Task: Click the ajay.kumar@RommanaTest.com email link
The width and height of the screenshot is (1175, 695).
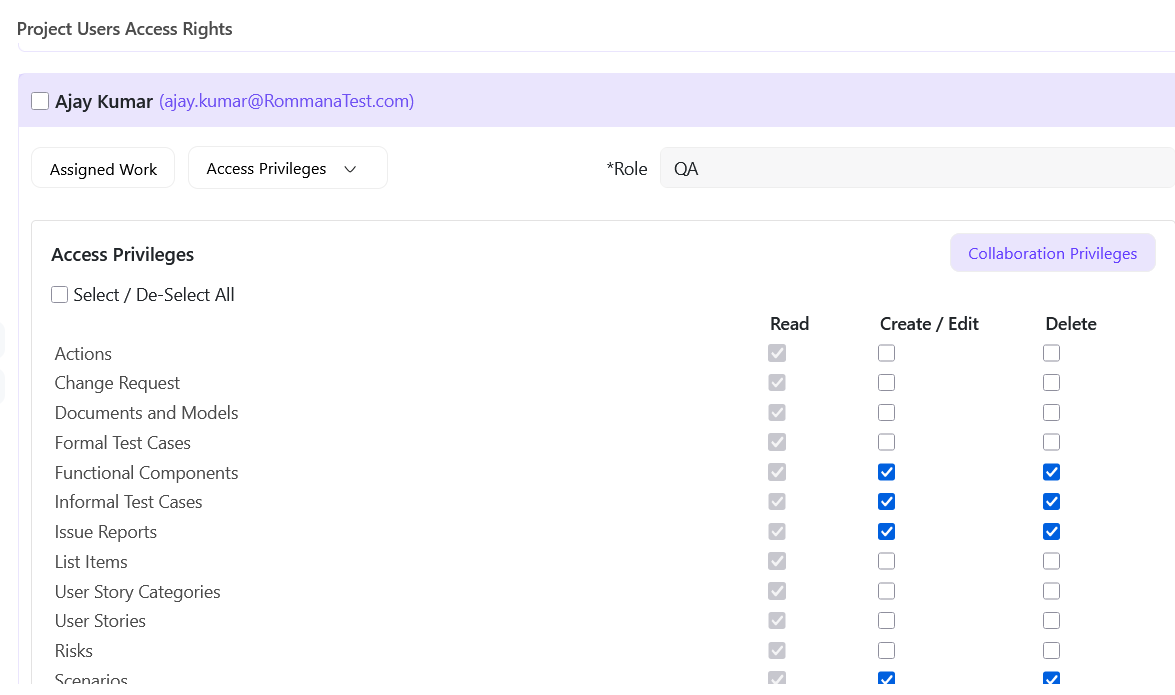Action: (286, 101)
